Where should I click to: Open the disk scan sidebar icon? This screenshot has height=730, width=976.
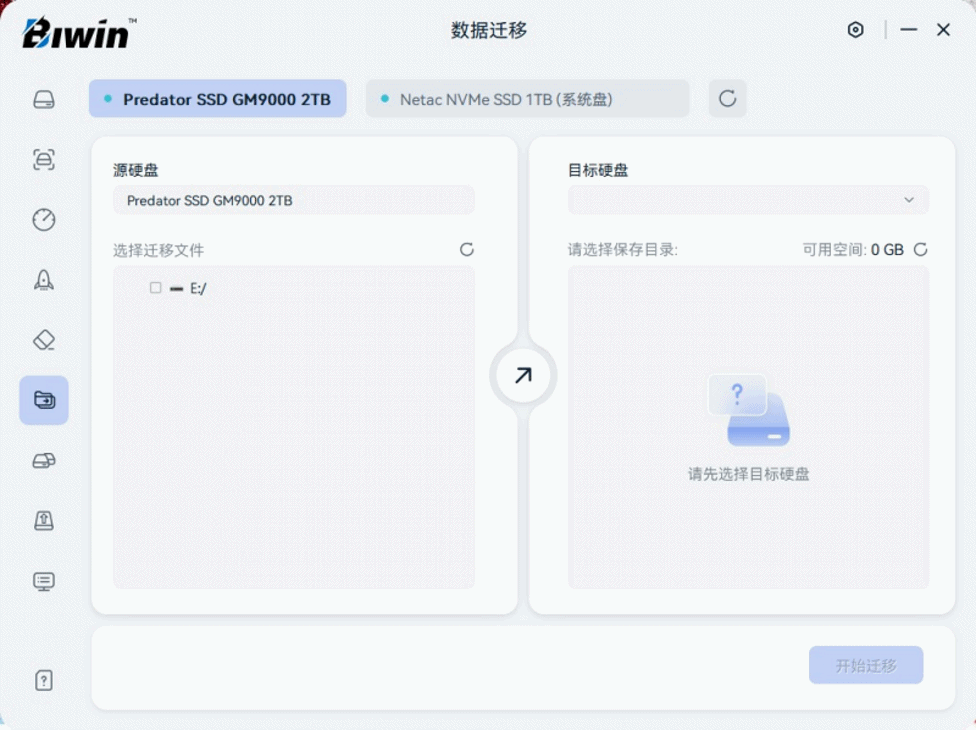[44, 160]
